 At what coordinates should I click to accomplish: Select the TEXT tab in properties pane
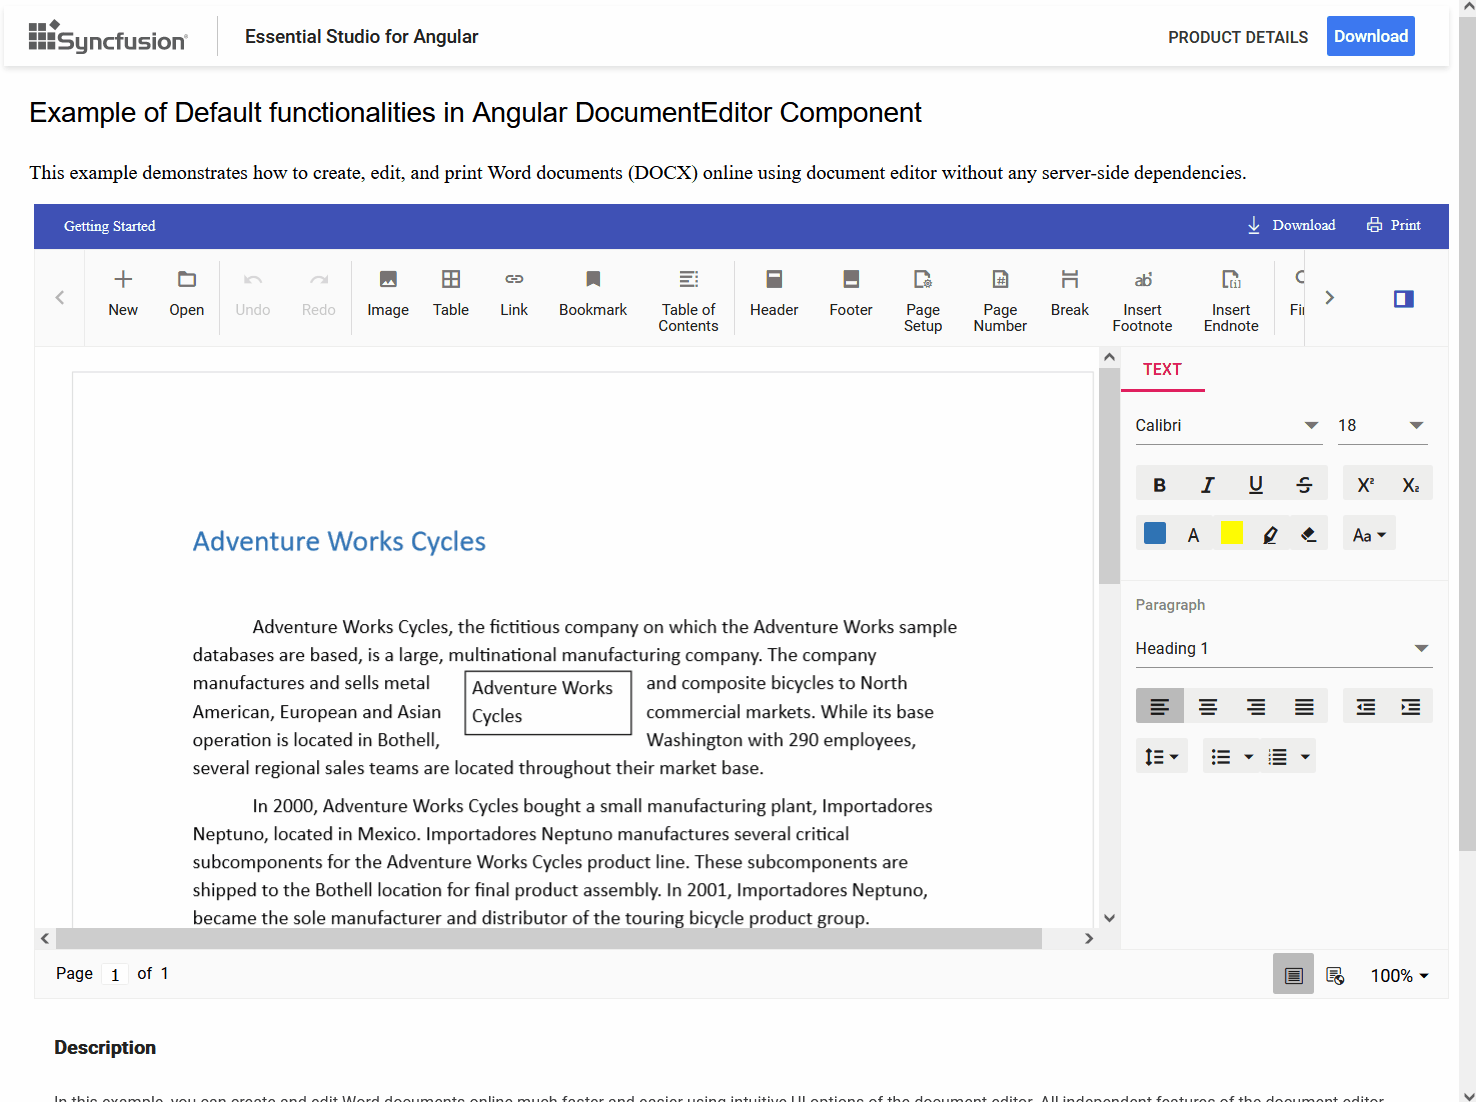(1162, 370)
